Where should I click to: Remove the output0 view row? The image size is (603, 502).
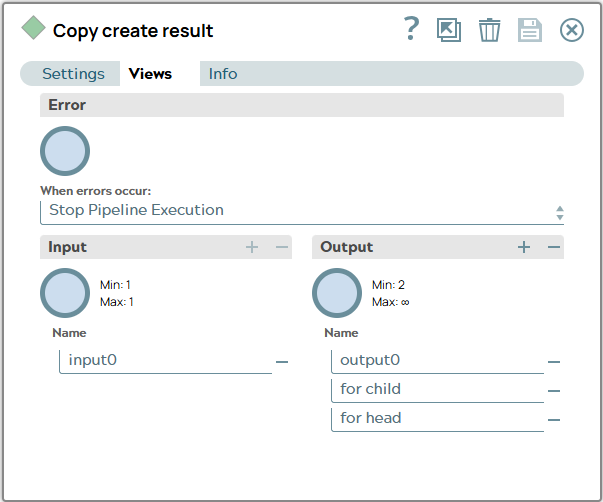pos(554,362)
